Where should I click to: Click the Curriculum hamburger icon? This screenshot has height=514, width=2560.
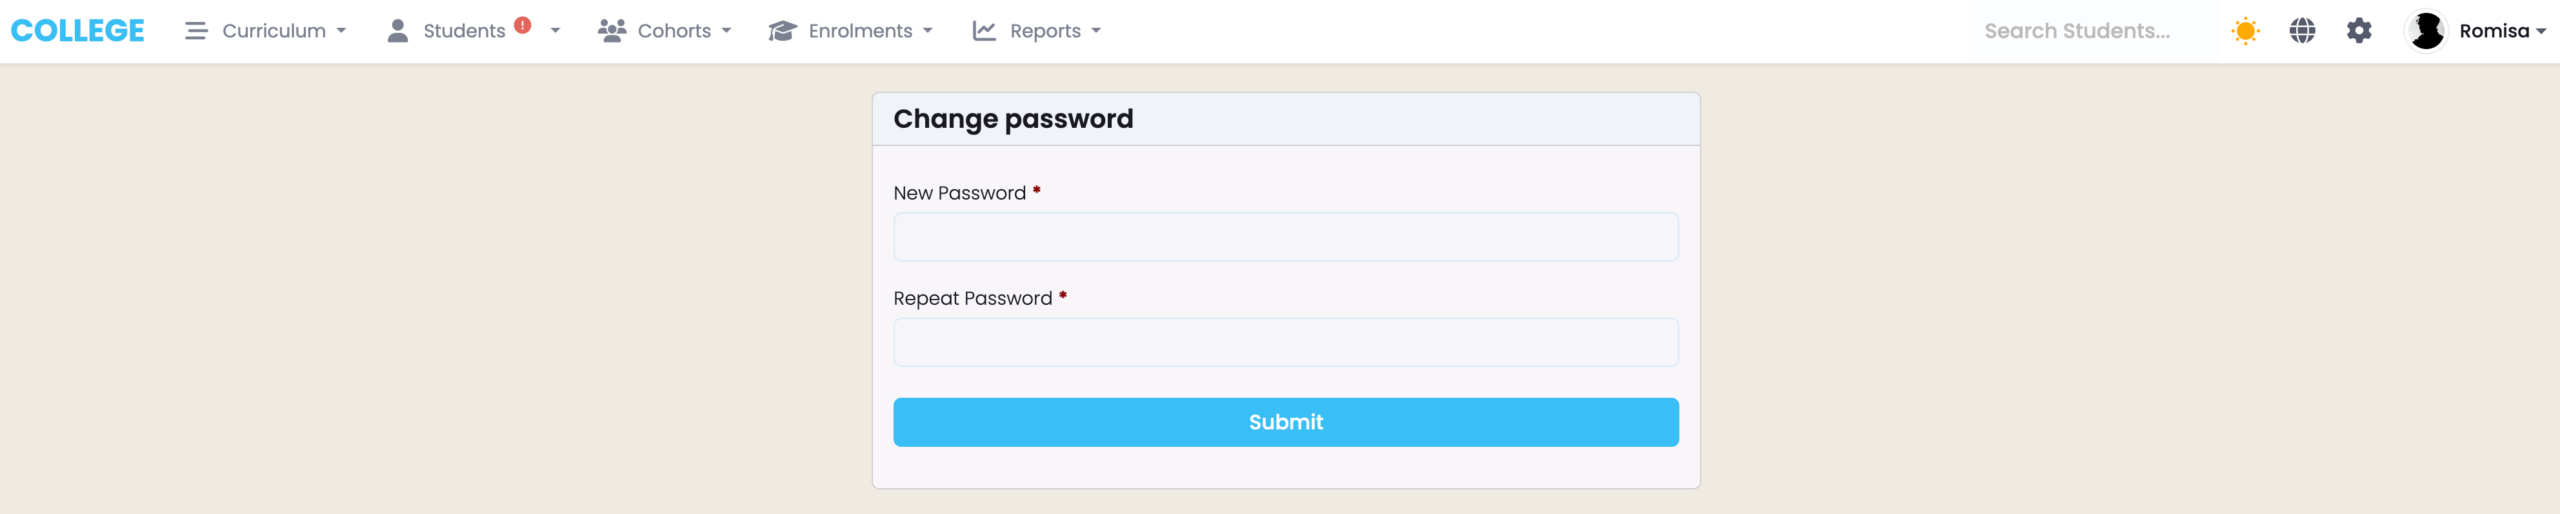coord(196,31)
